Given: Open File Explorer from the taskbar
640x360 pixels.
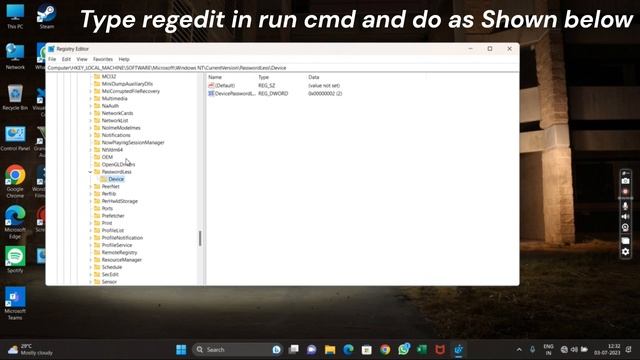Looking at the screenshot, I should pos(330,349).
